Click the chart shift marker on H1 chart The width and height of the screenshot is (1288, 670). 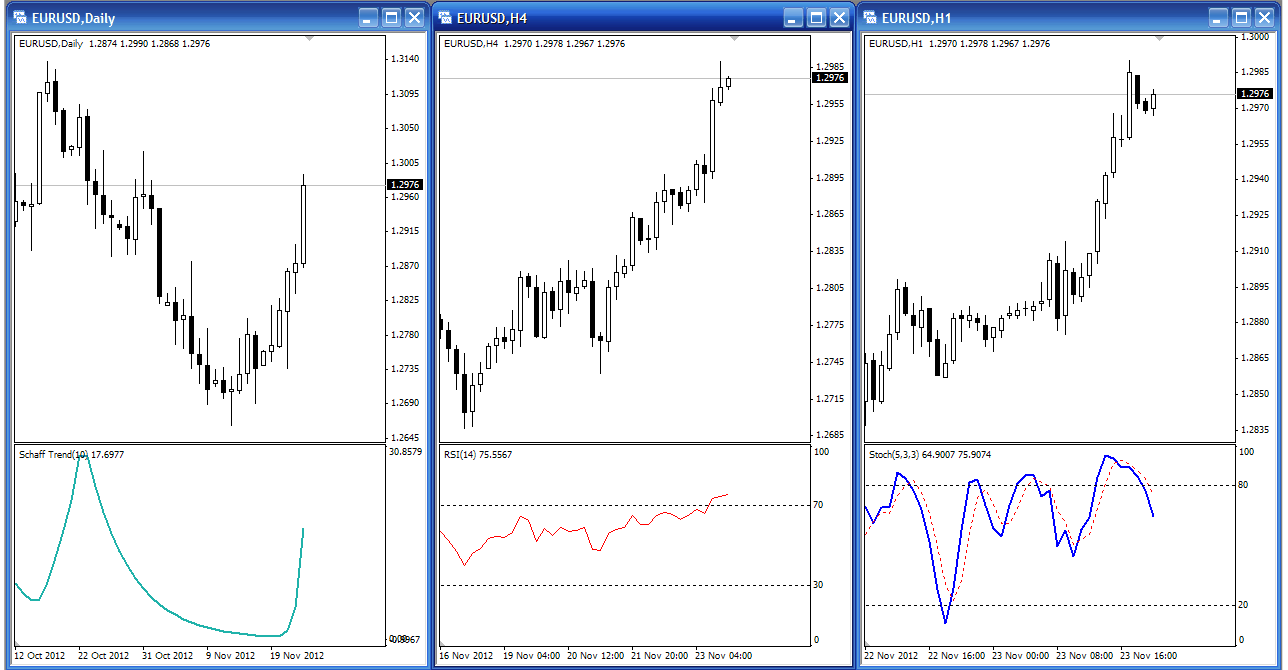point(1160,38)
